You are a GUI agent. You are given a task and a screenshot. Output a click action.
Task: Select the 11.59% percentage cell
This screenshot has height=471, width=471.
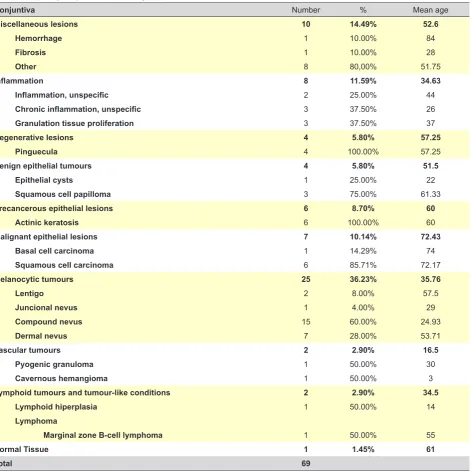tap(363, 81)
